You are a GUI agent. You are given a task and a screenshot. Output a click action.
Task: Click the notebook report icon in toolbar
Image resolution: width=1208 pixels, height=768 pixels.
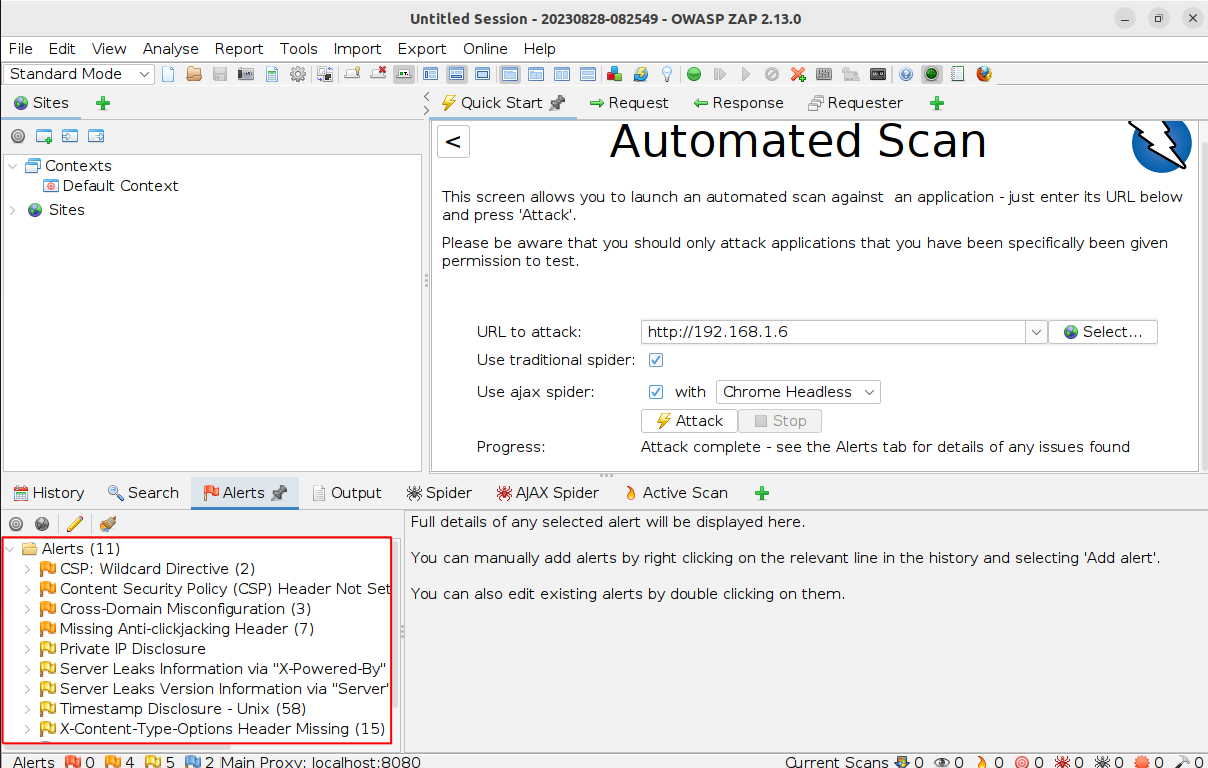coord(957,74)
